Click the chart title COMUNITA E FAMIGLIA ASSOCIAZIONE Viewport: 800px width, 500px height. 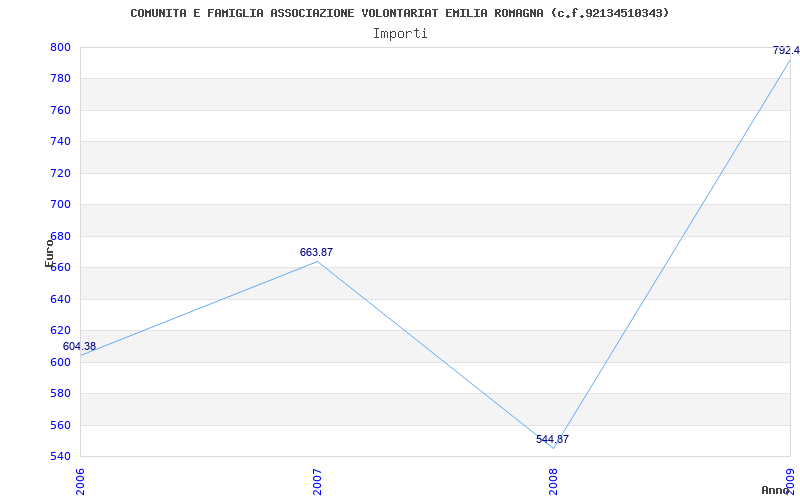pos(399,13)
